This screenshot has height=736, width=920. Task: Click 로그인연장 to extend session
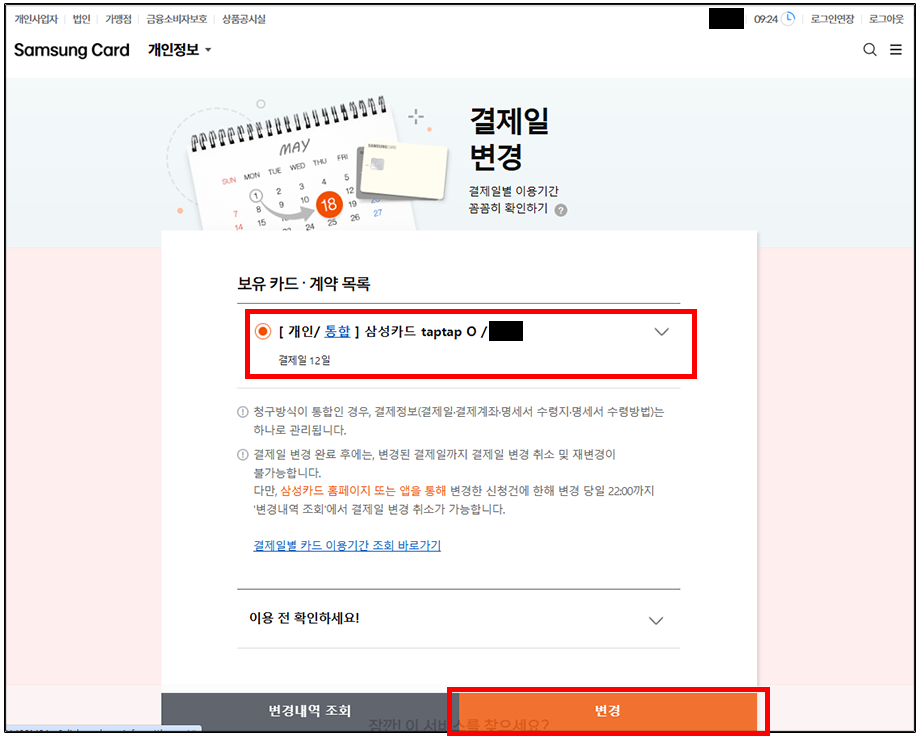click(832, 19)
